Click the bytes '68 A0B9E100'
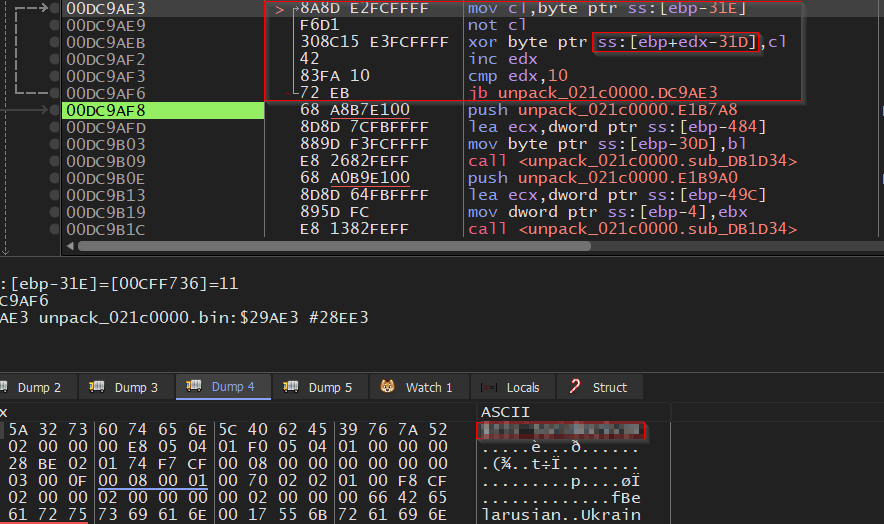884x524 pixels. pyautogui.click(x=355, y=178)
